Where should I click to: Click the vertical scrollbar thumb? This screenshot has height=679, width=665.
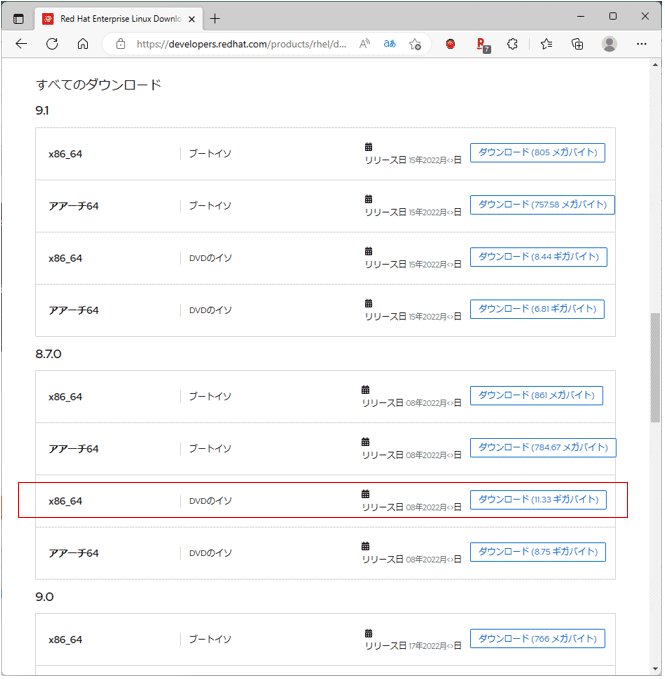click(x=655, y=367)
